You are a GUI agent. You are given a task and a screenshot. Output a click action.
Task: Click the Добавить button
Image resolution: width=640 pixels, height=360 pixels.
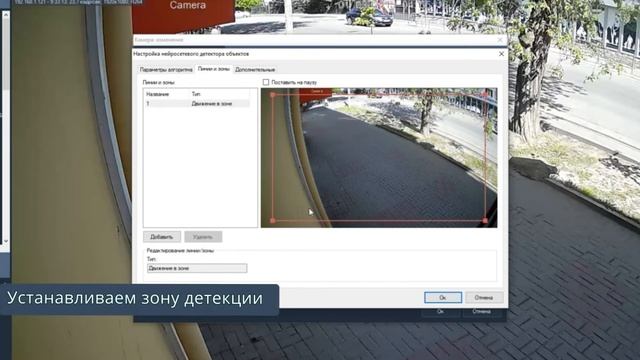pos(162,237)
